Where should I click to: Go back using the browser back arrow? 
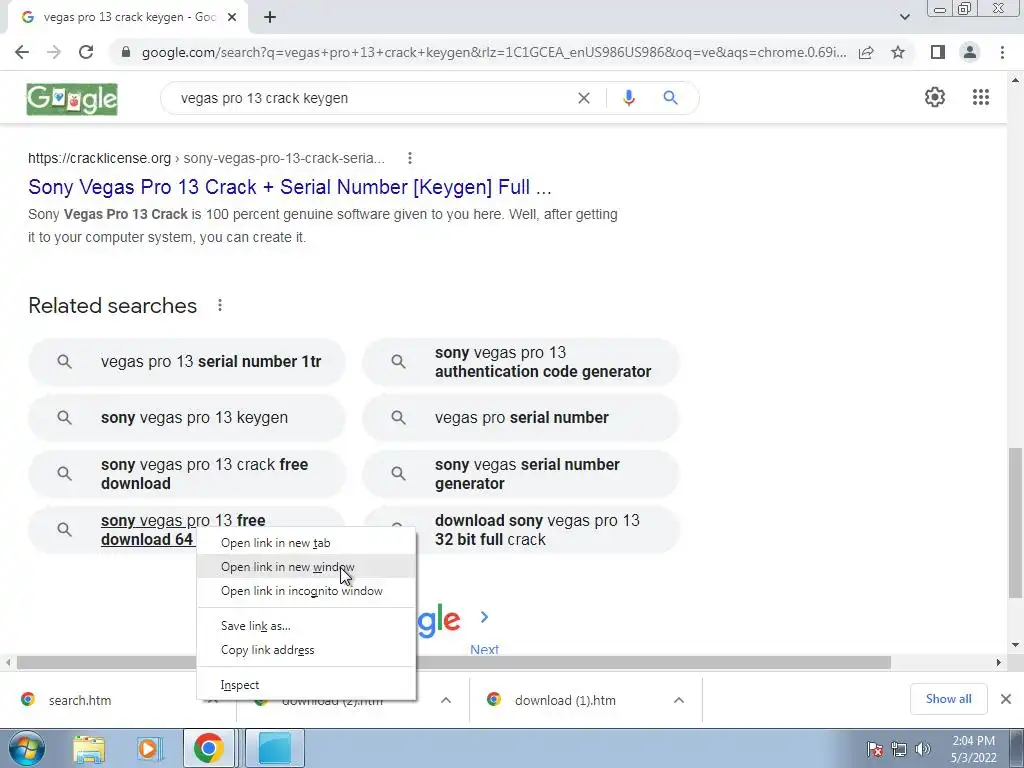(x=22, y=52)
